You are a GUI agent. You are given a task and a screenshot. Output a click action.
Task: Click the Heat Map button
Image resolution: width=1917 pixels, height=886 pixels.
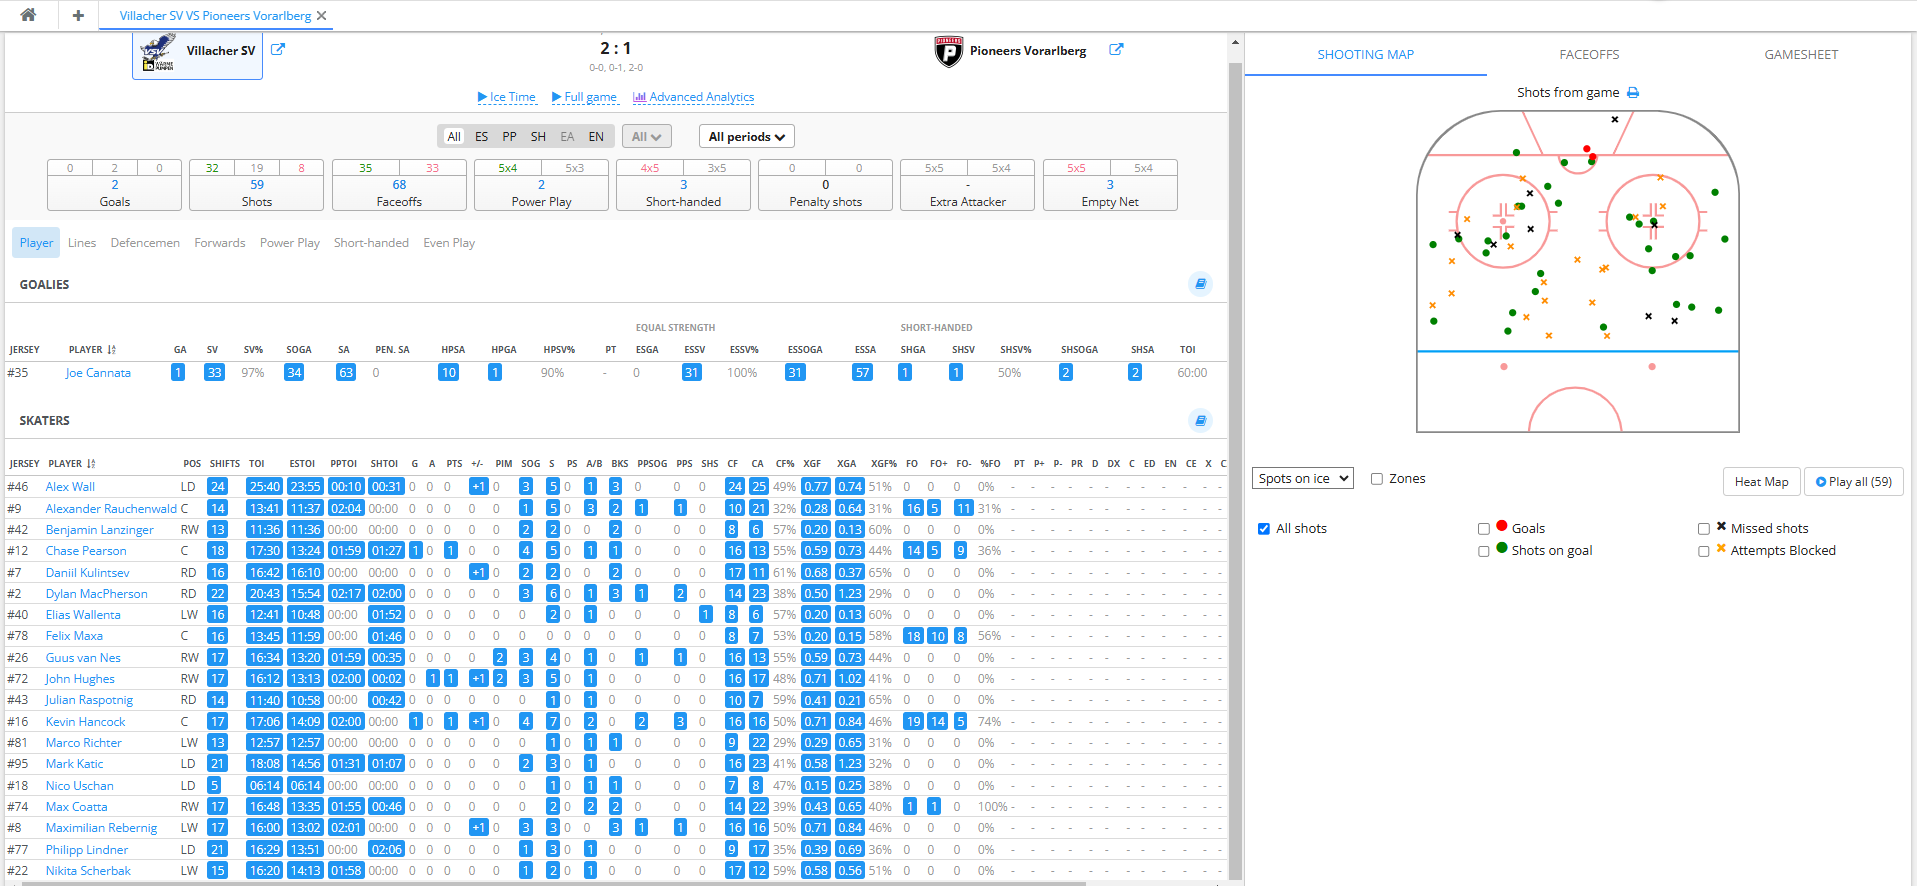pyautogui.click(x=1761, y=482)
